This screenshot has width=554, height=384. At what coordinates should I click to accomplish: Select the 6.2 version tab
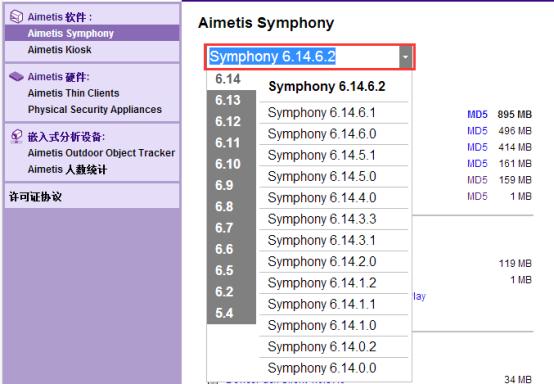tap(231, 292)
